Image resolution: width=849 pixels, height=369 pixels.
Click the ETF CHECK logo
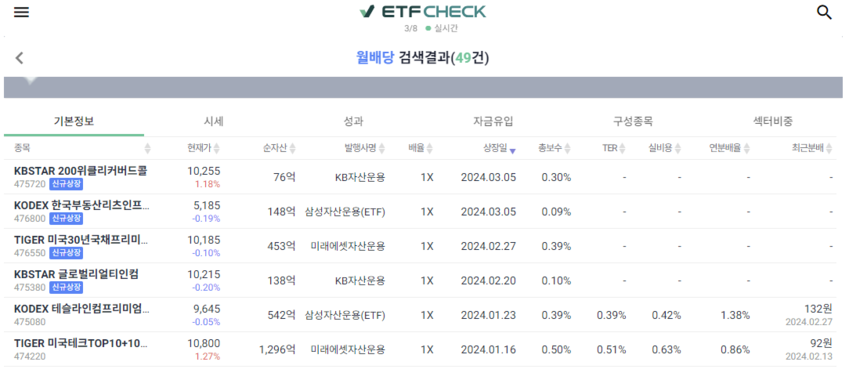click(x=423, y=11)
